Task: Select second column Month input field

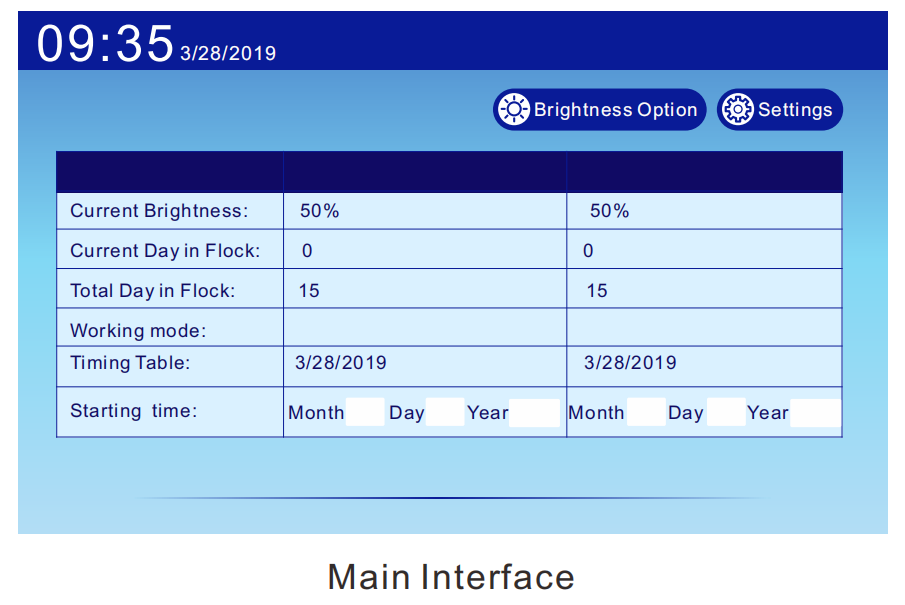Action: point(646,412)
